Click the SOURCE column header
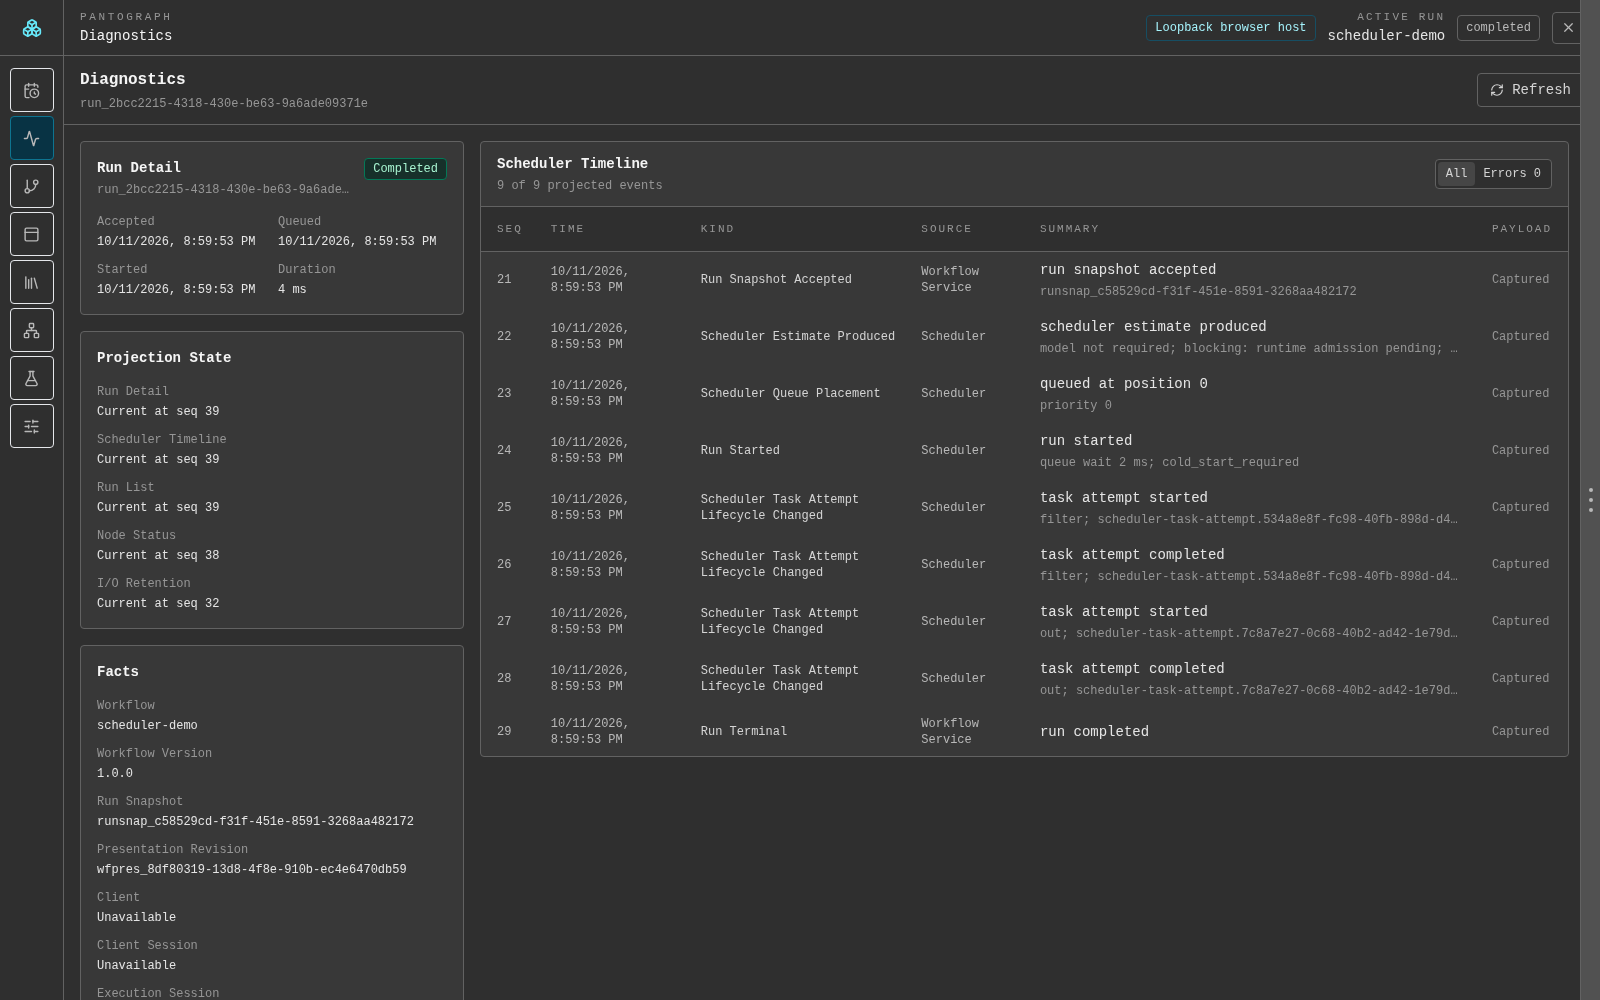Viewport: 1600px width, 1000px height. [x=946, y=229]
